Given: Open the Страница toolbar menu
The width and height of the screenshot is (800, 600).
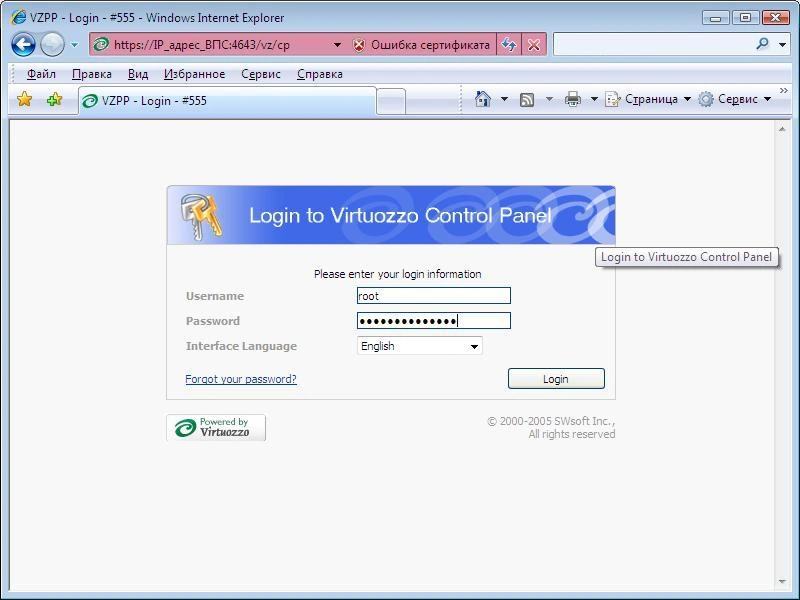Looking at the screenshot, I should (x=648, y=99).
